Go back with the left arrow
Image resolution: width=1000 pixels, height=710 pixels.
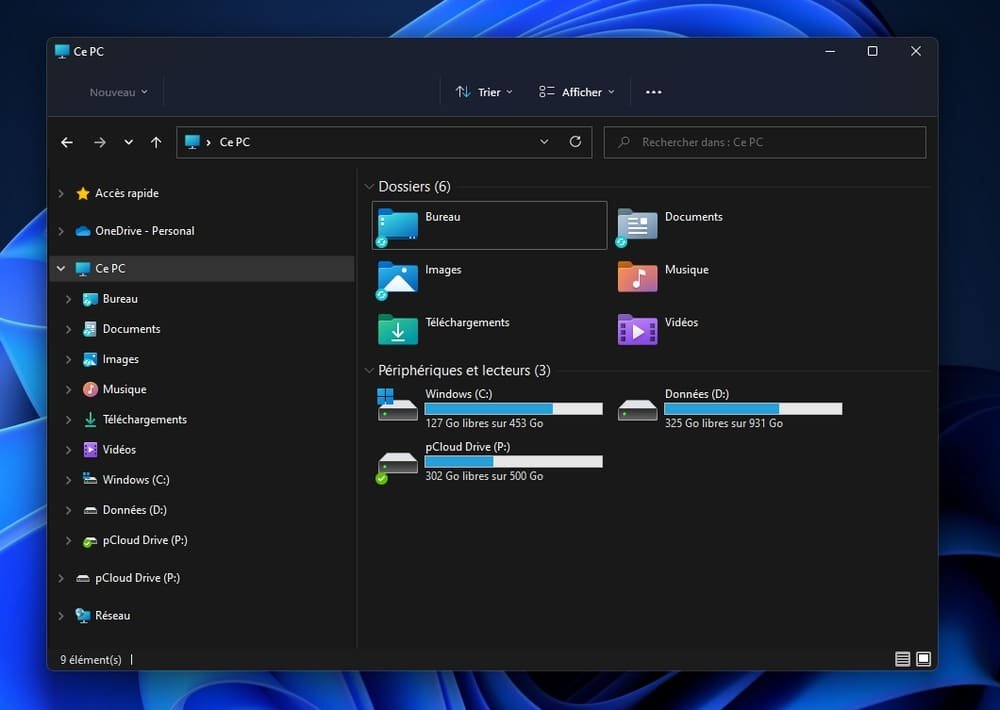coord(67,142)
